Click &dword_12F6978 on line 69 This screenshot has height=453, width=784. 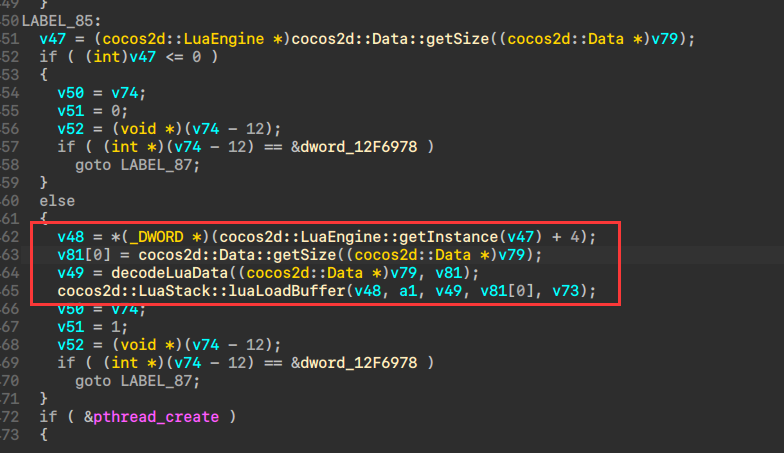pos(354,363)
